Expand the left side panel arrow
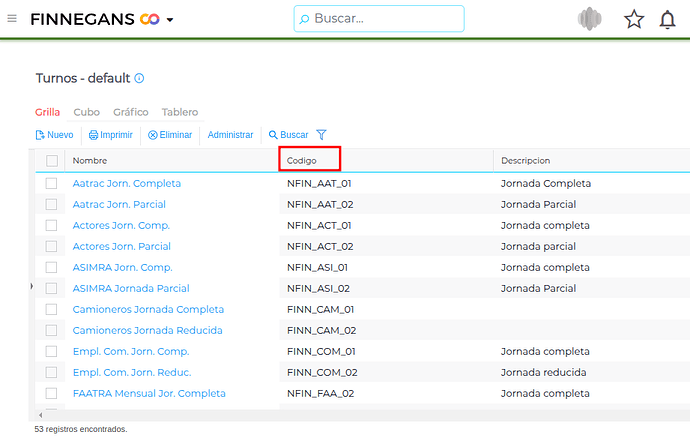690x437 pixels. (x=32, y=286)
